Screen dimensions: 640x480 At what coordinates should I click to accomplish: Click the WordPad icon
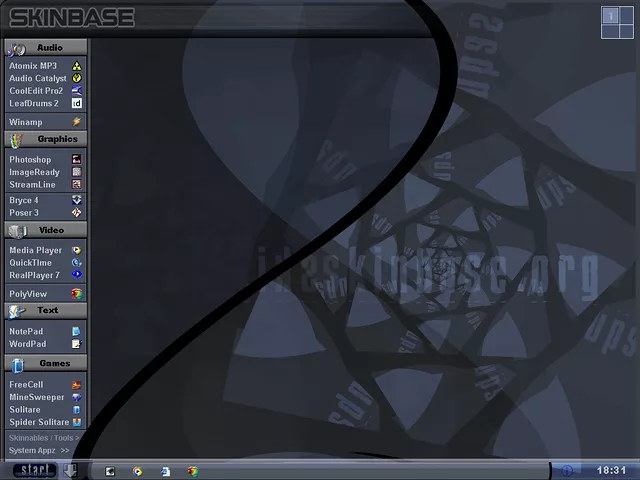coord(77,344)
